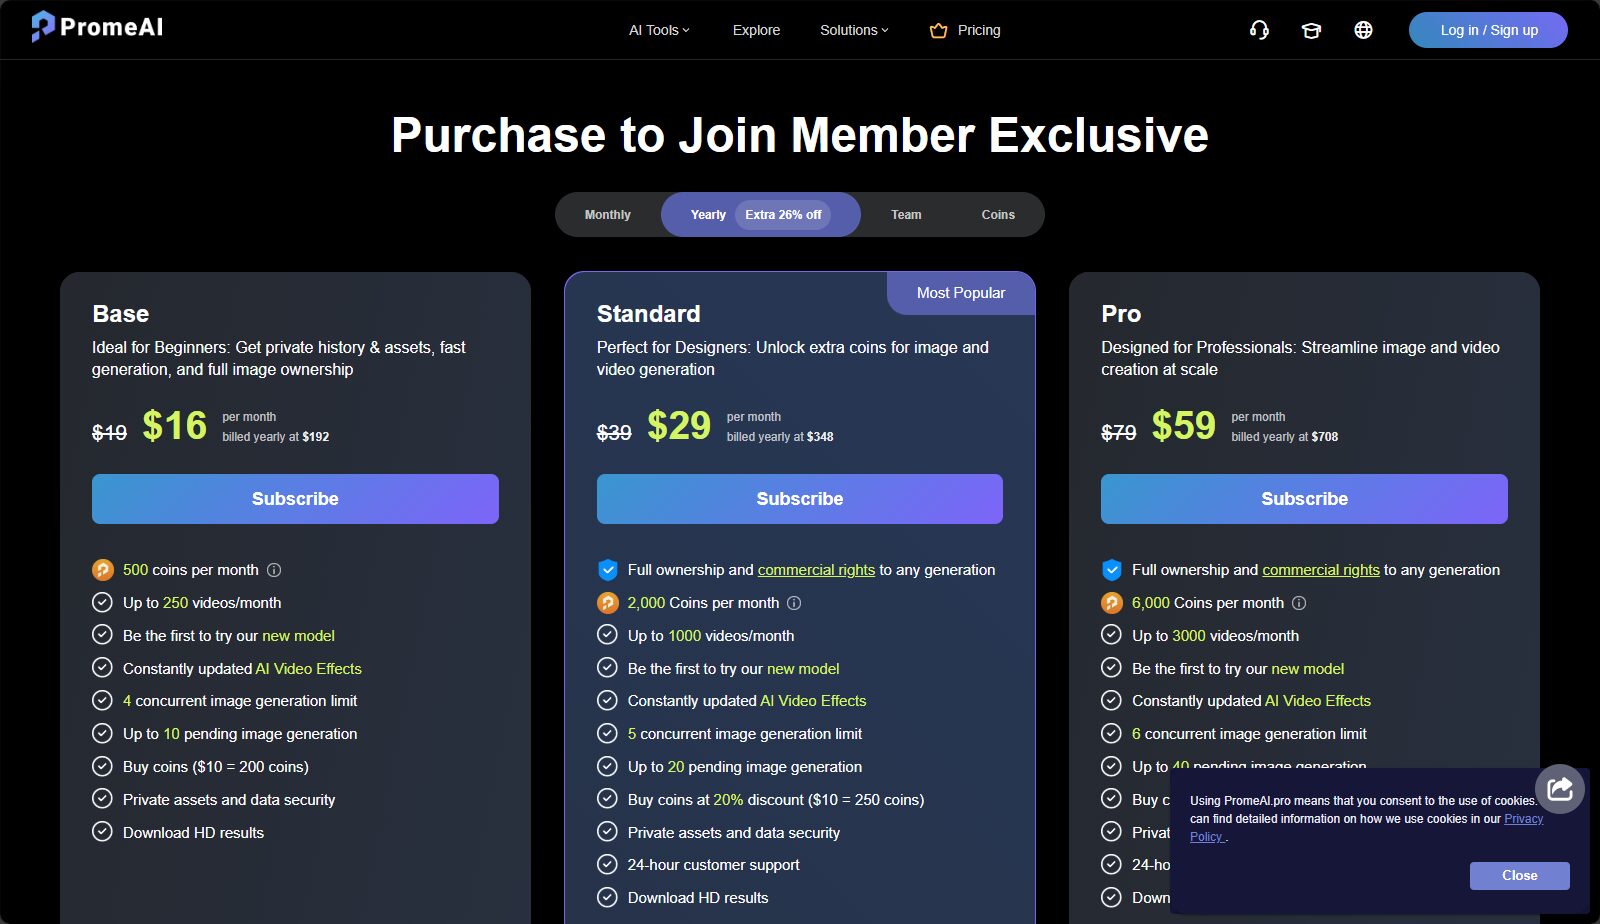Switch billing to Monthly
Image resolution: width=1600 pixels, height=924 pixels.
coord(608,215)
